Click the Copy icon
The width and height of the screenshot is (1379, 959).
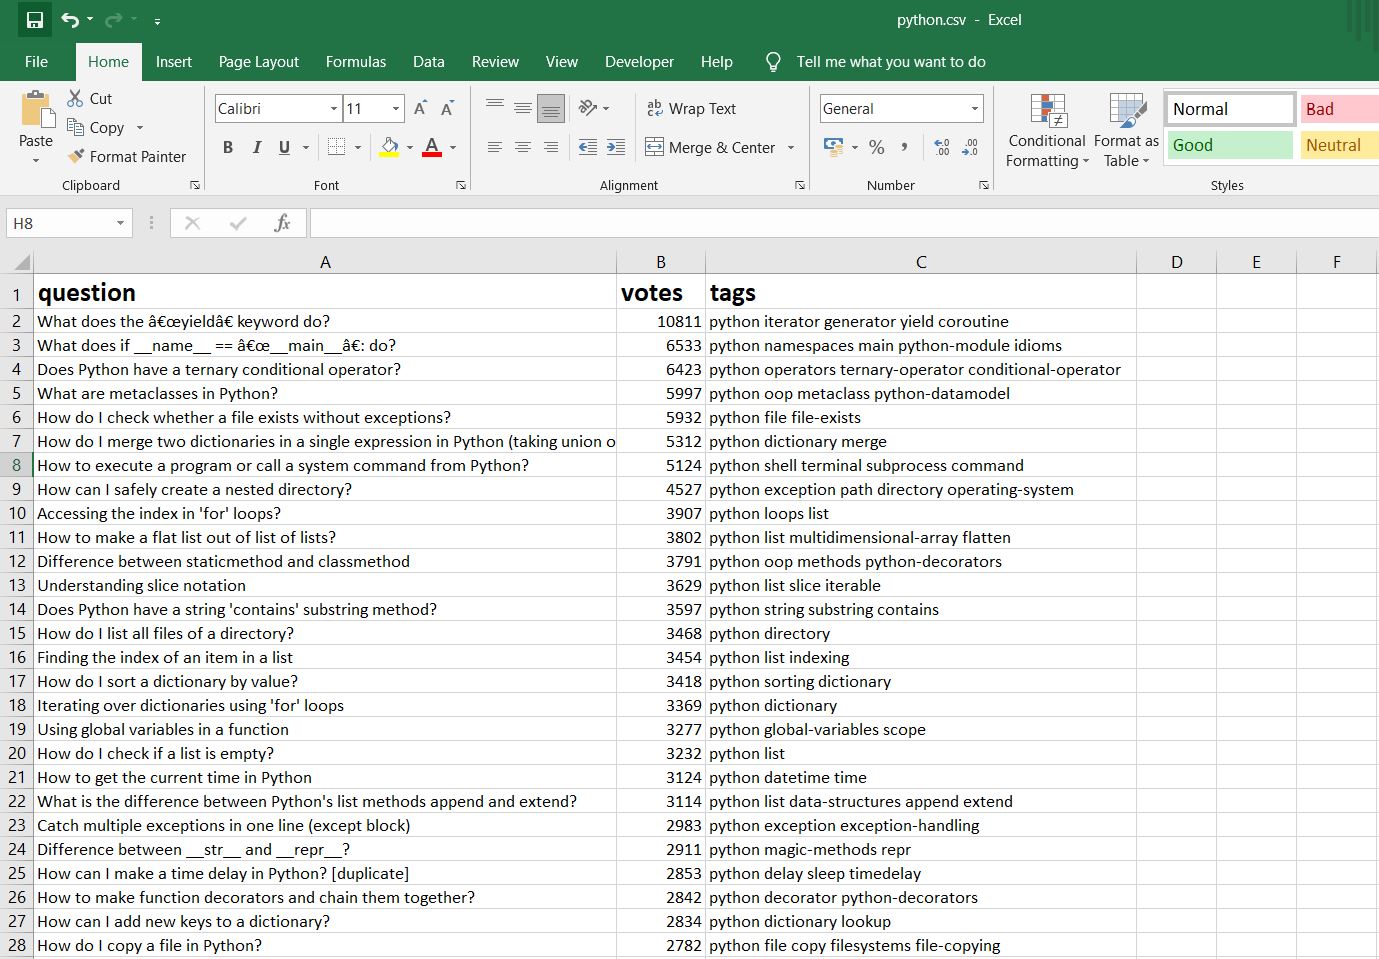click(75, 127)
